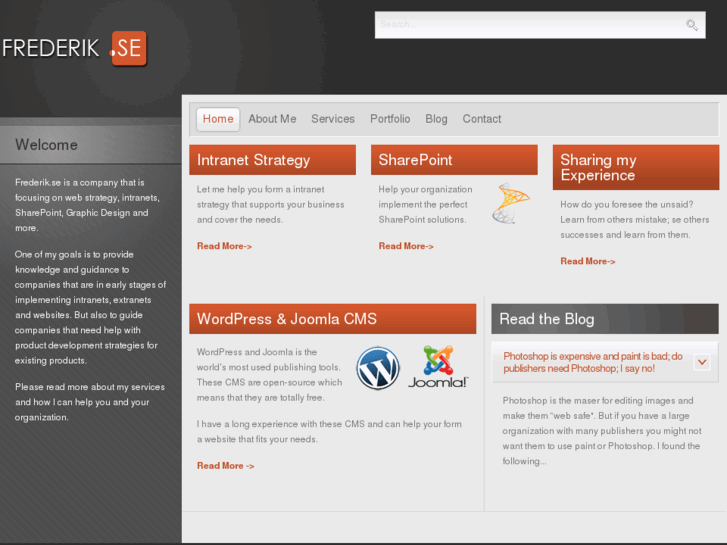Go to the Services menu item
The width and height of the screenshot is (727, 545).
click(333, 119)
